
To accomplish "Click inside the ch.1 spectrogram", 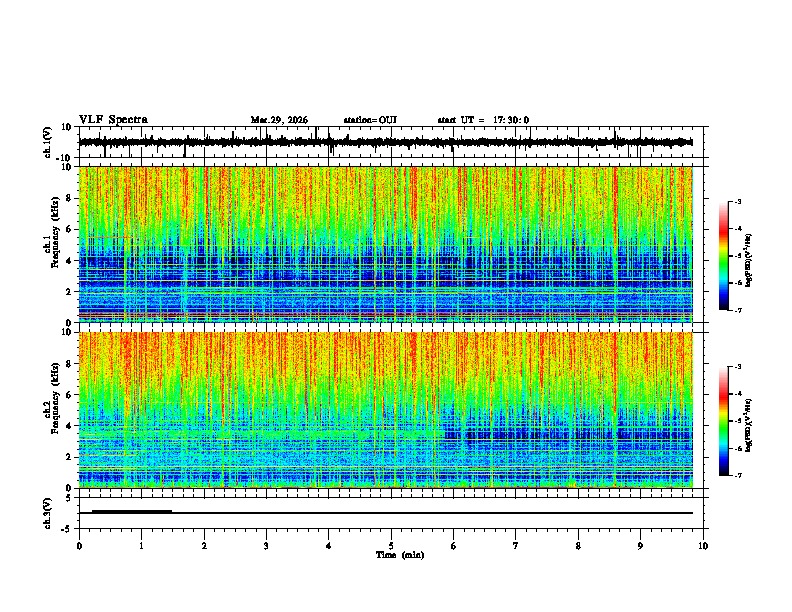I will coord(385,244).
